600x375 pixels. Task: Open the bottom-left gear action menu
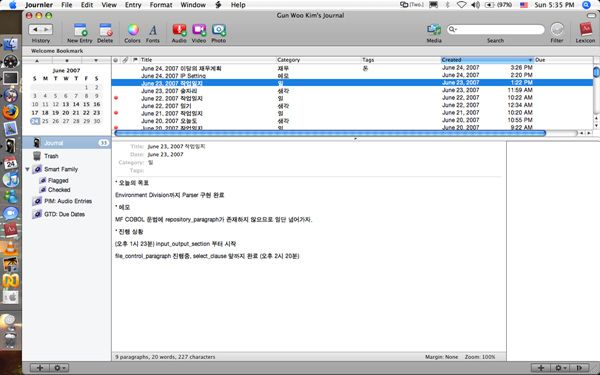pyautogui.click(x=59, y=368)
